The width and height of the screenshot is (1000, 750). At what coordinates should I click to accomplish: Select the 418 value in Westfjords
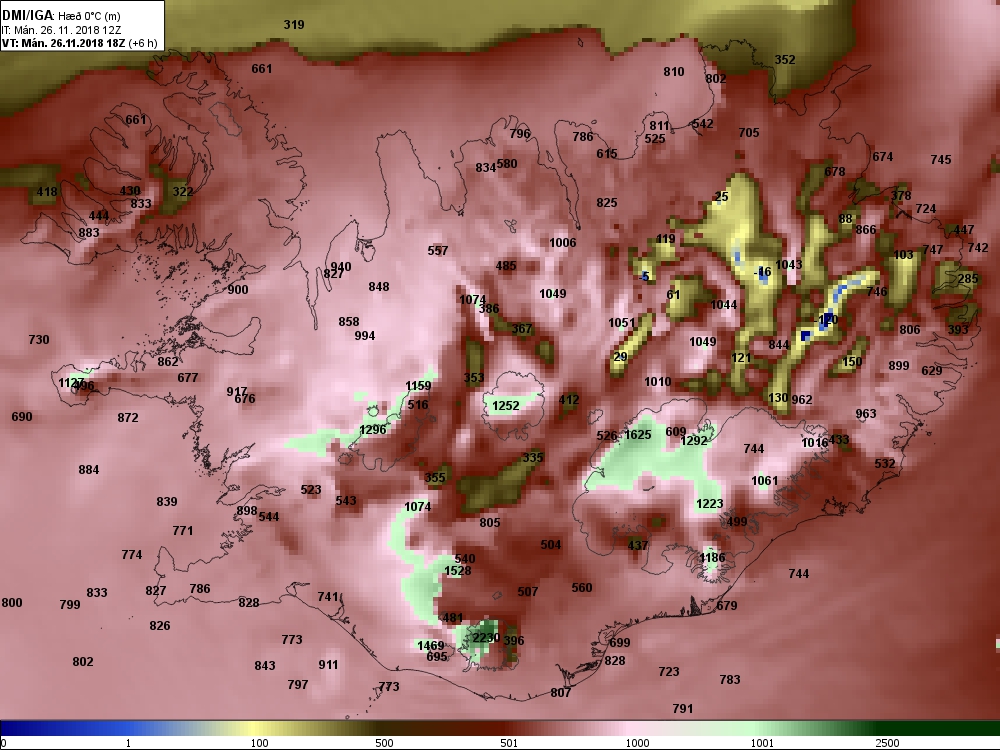click(x=47, y=191)
